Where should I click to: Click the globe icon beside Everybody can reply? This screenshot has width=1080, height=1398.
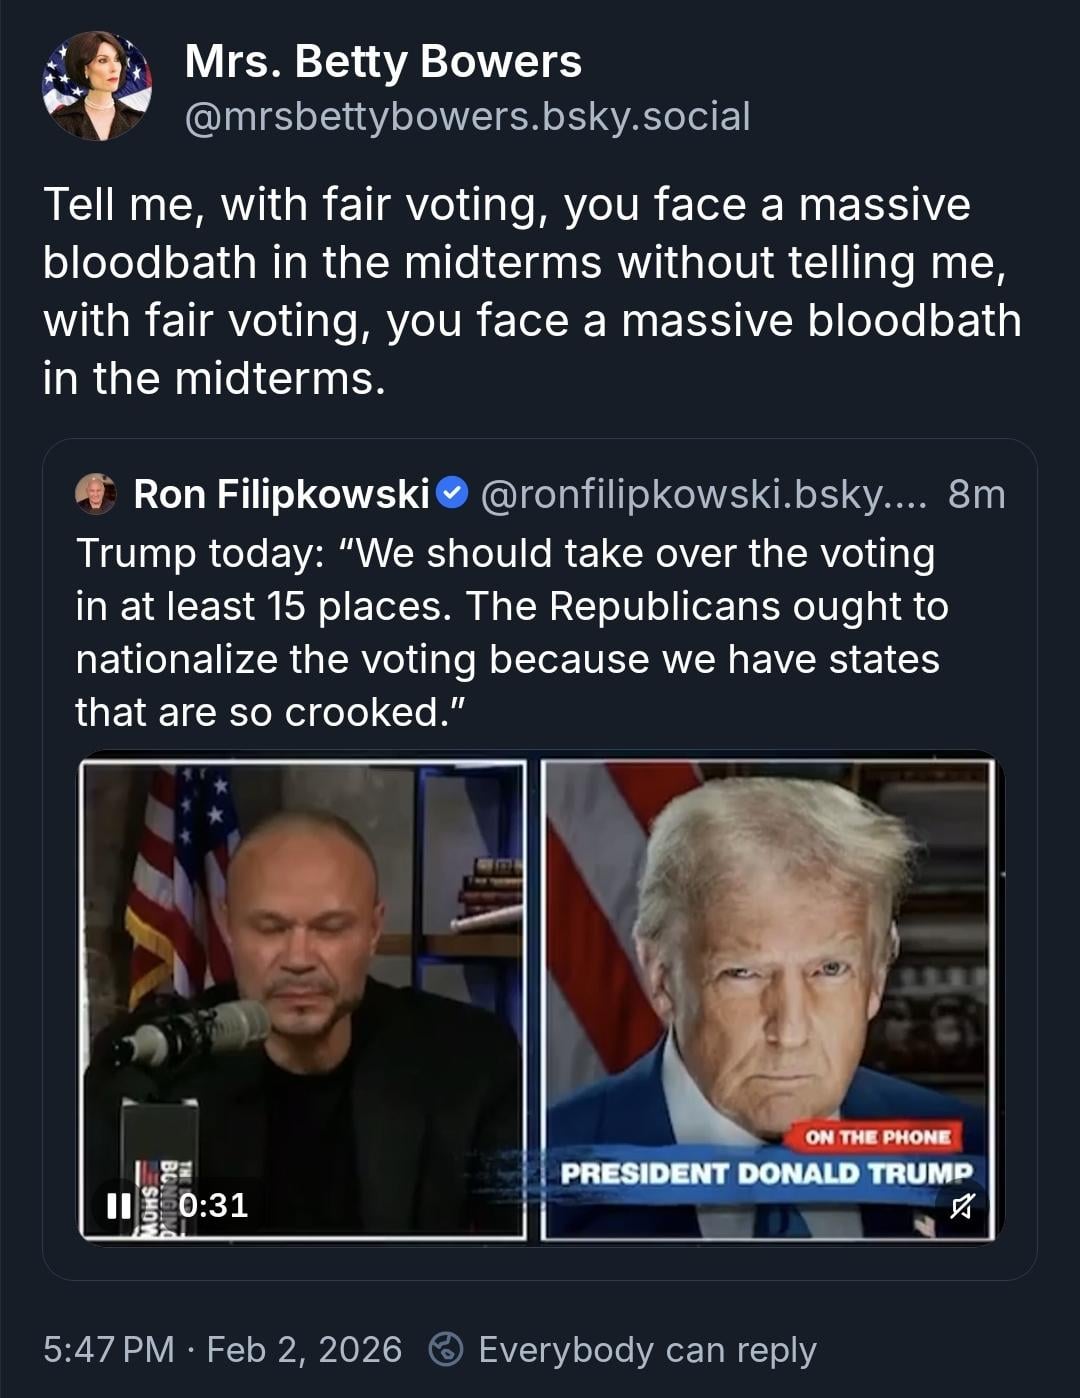(445, 1350)
